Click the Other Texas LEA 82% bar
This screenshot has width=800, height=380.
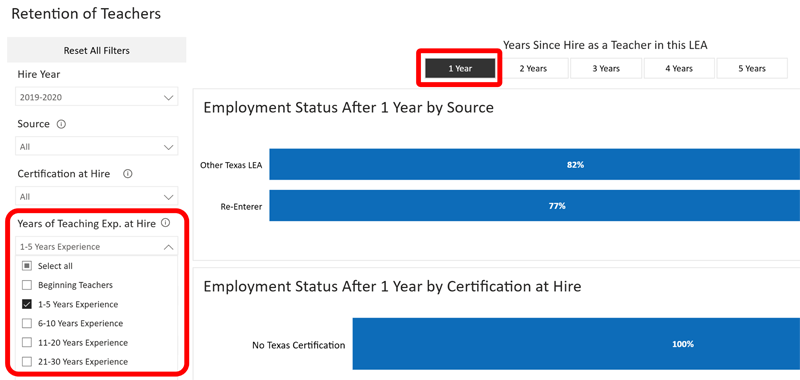click(x=534, y=164)
